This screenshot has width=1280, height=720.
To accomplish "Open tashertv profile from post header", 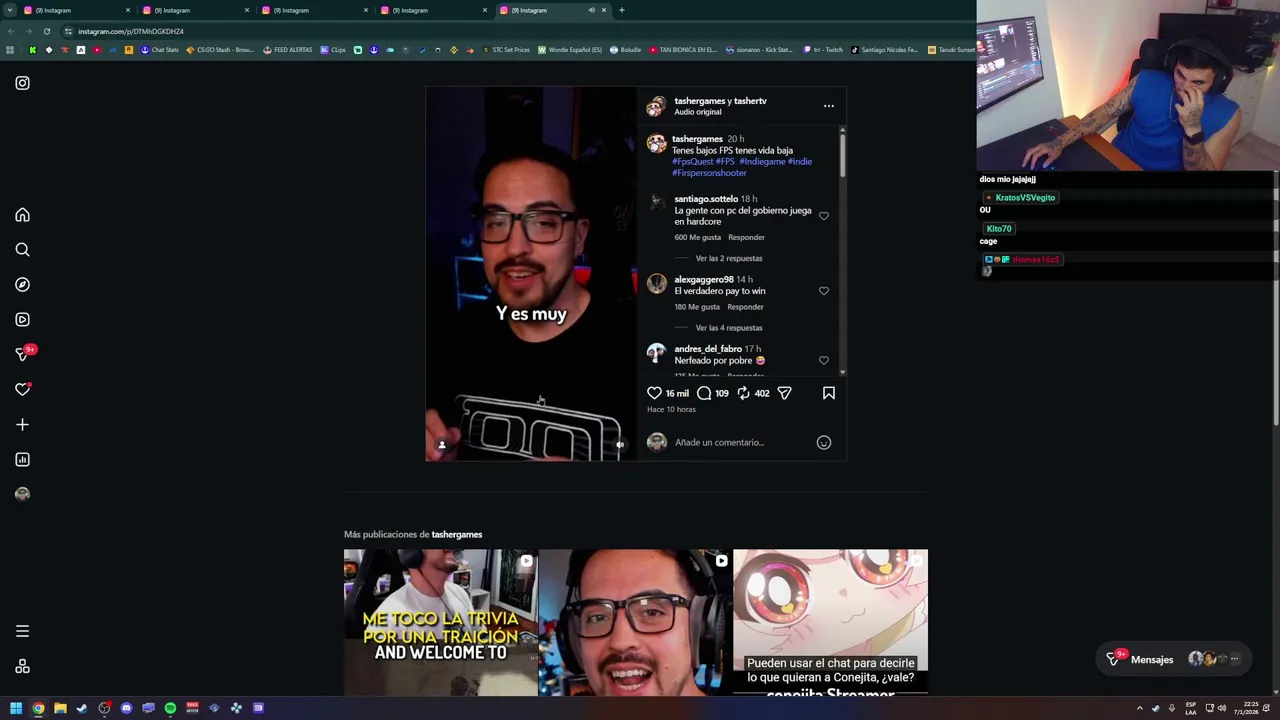I will (750, 101).
